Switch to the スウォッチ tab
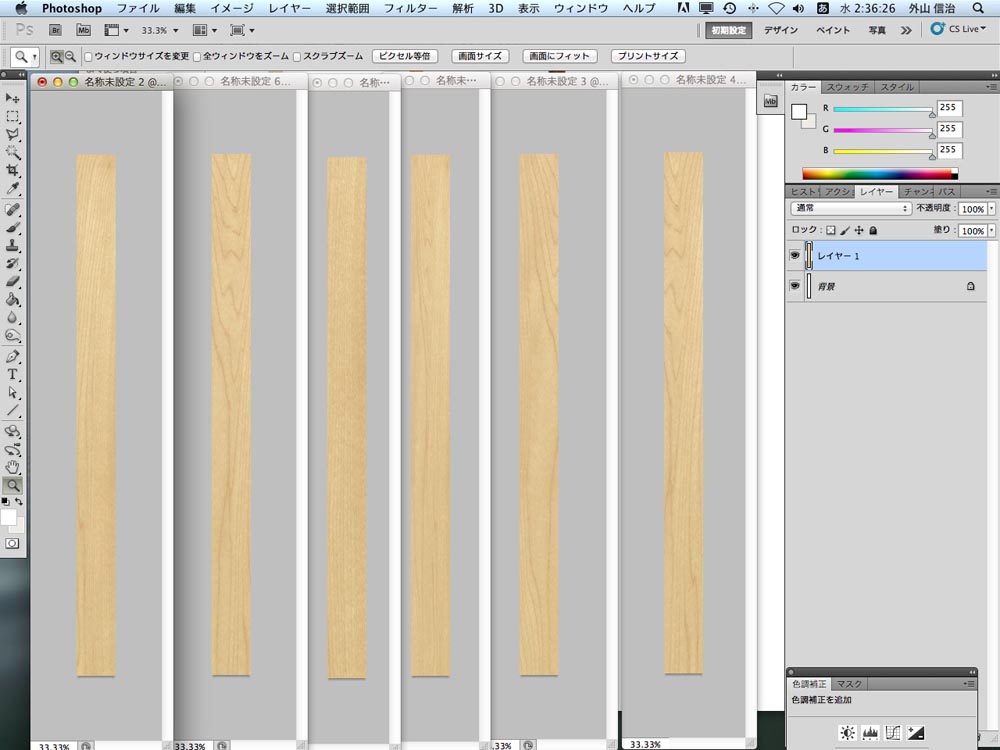 point(848,87)
